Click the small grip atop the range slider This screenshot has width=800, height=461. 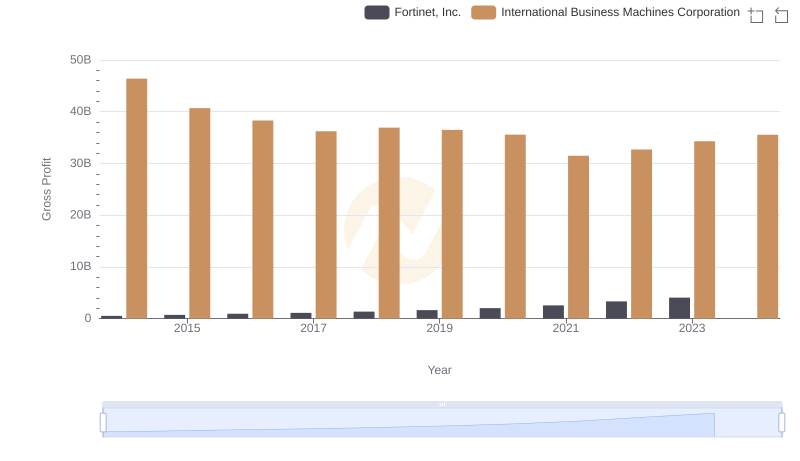click(x=442, y=404)
